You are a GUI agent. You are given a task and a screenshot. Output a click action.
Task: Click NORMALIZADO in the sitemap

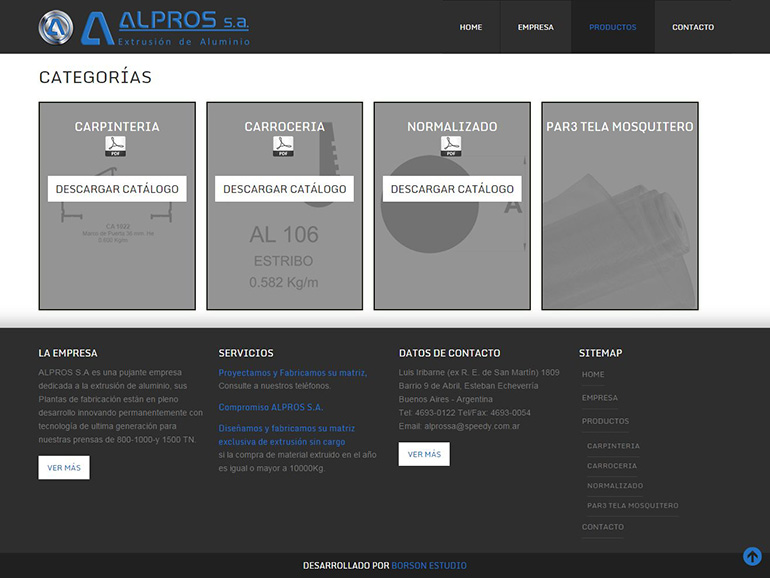615,485
